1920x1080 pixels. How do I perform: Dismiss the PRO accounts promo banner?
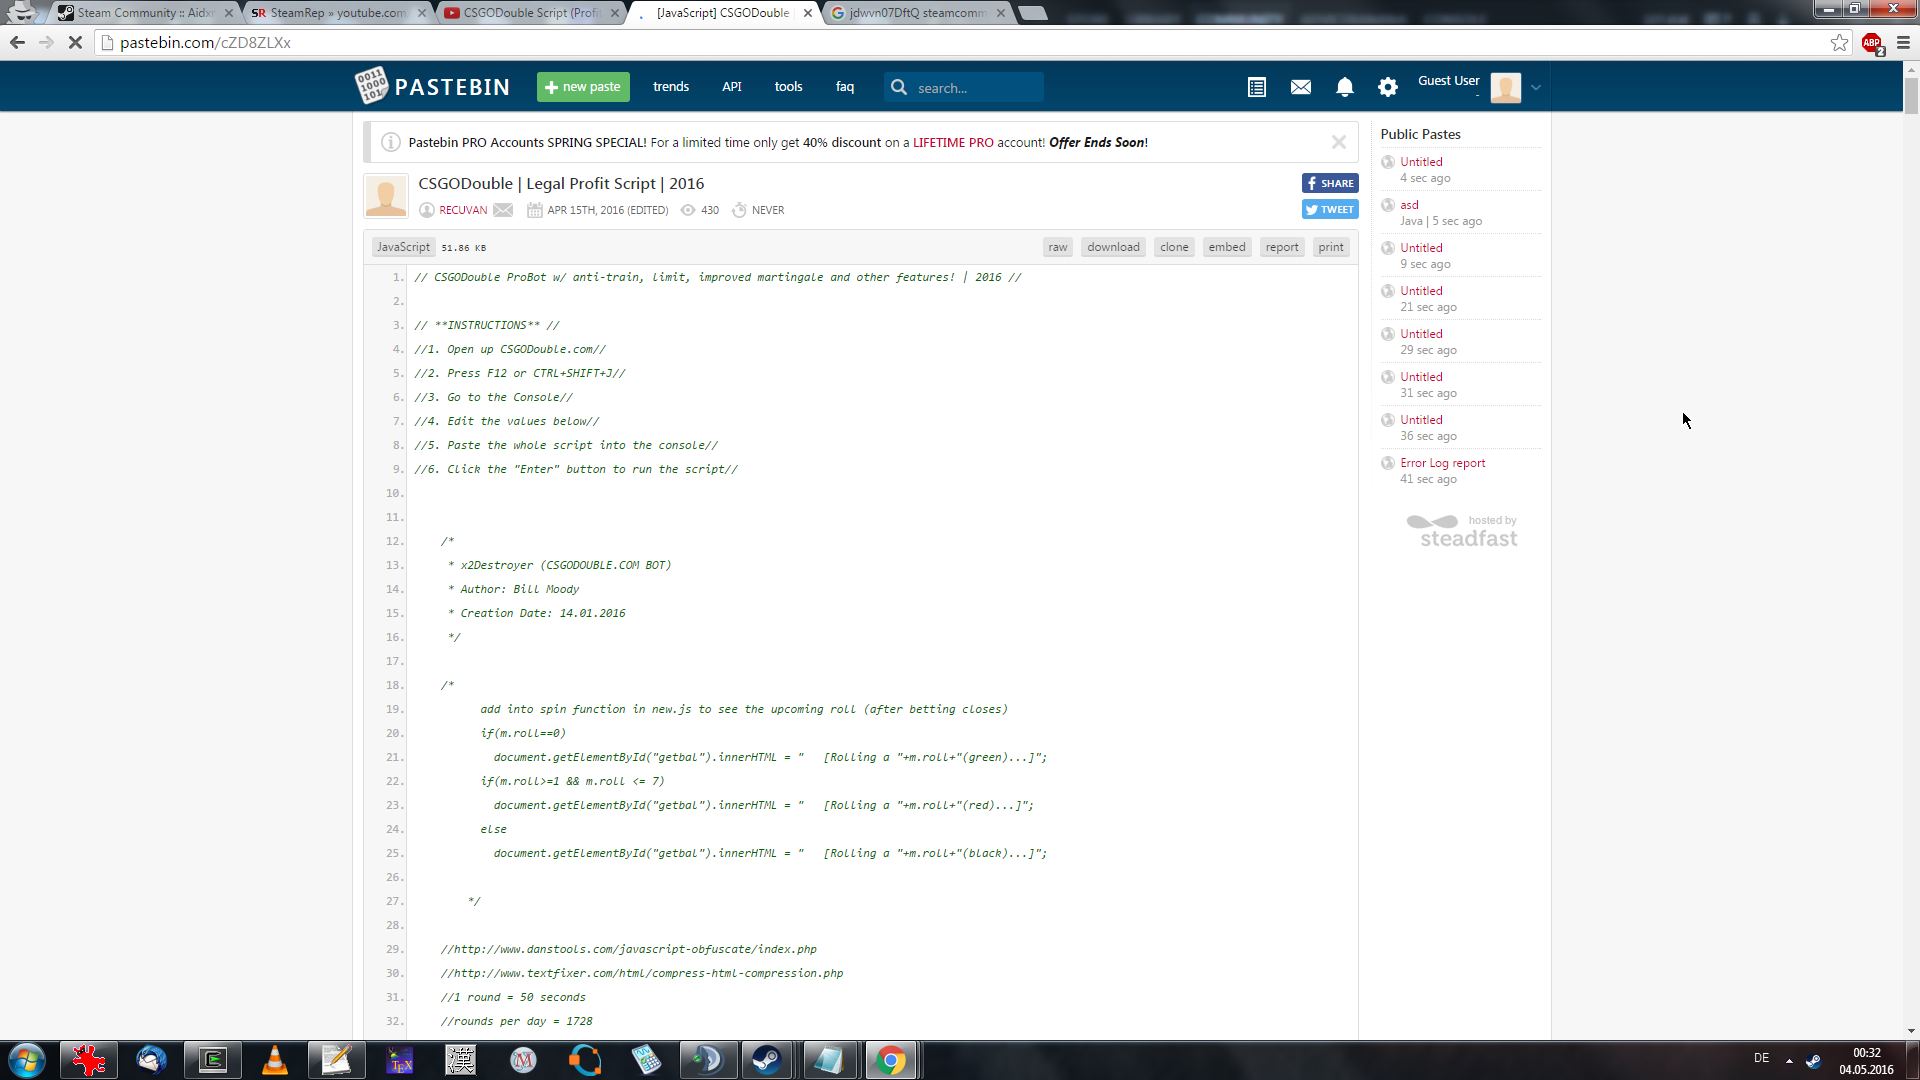click(x=1339, y=142)
